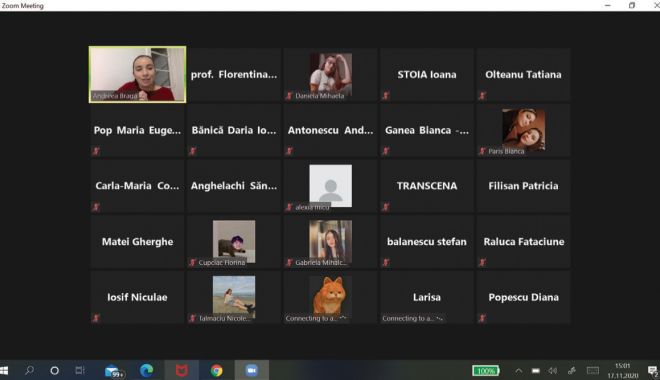Select Gabriela Mihalc's profile photo tile
Viewport: 660px width, 380px height.
click(x=330, y=242)
